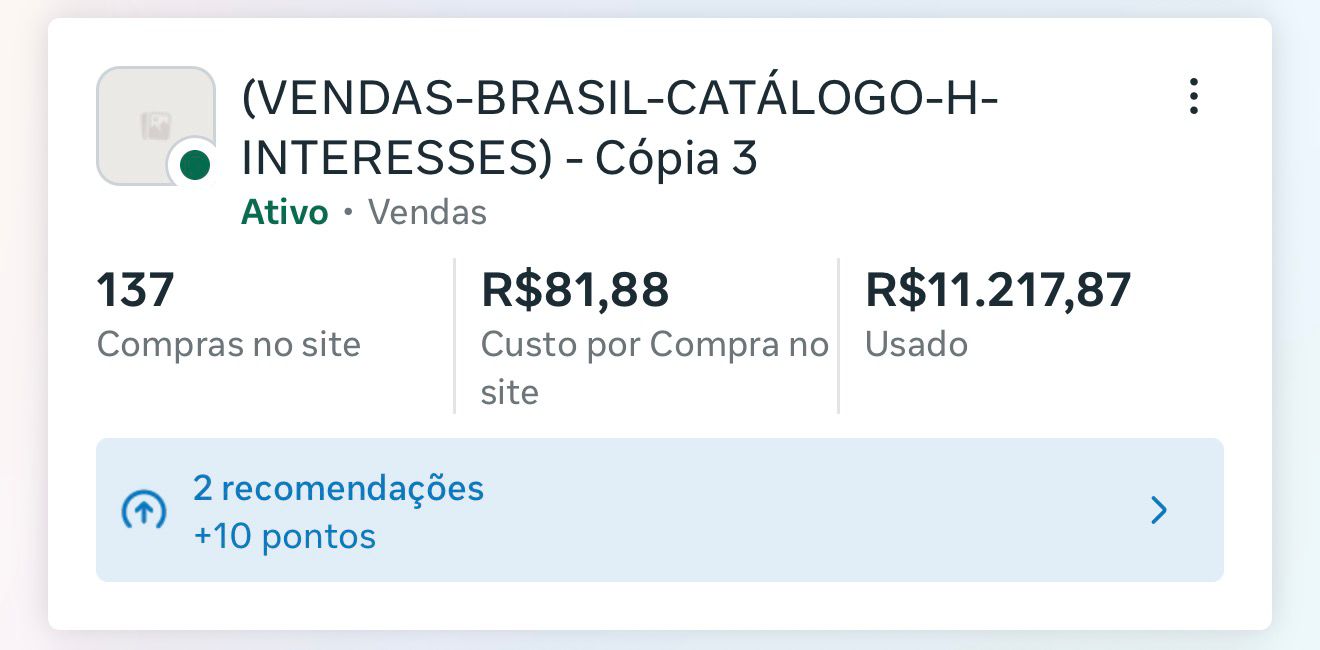This screenshot has width=1320, height=650.
Task: Click the divider between purchases and cost metrics
Action: click(x=455, y=335)
